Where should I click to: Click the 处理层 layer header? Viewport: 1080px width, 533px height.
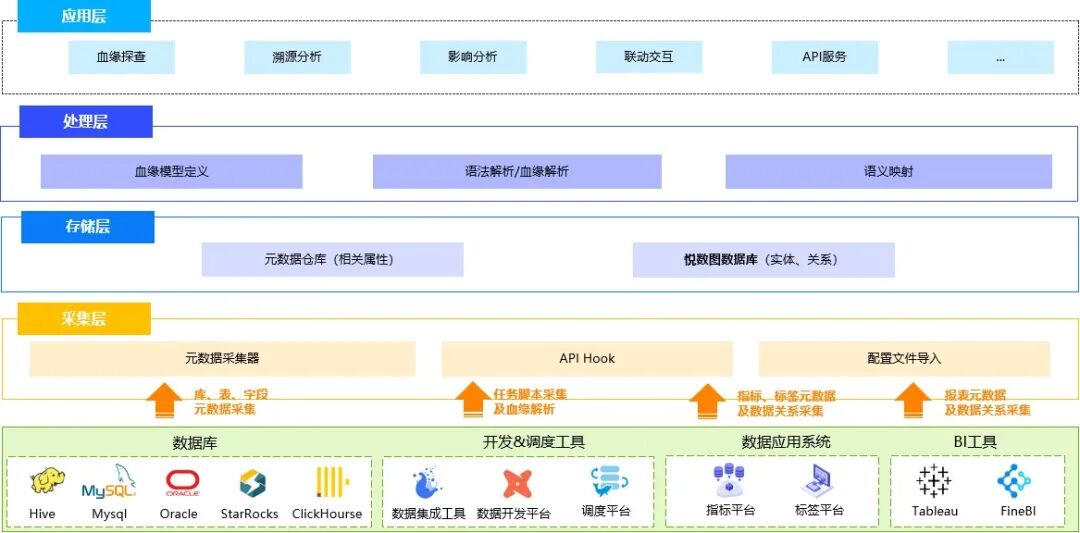pyautogui.click(x=85, y=122)
